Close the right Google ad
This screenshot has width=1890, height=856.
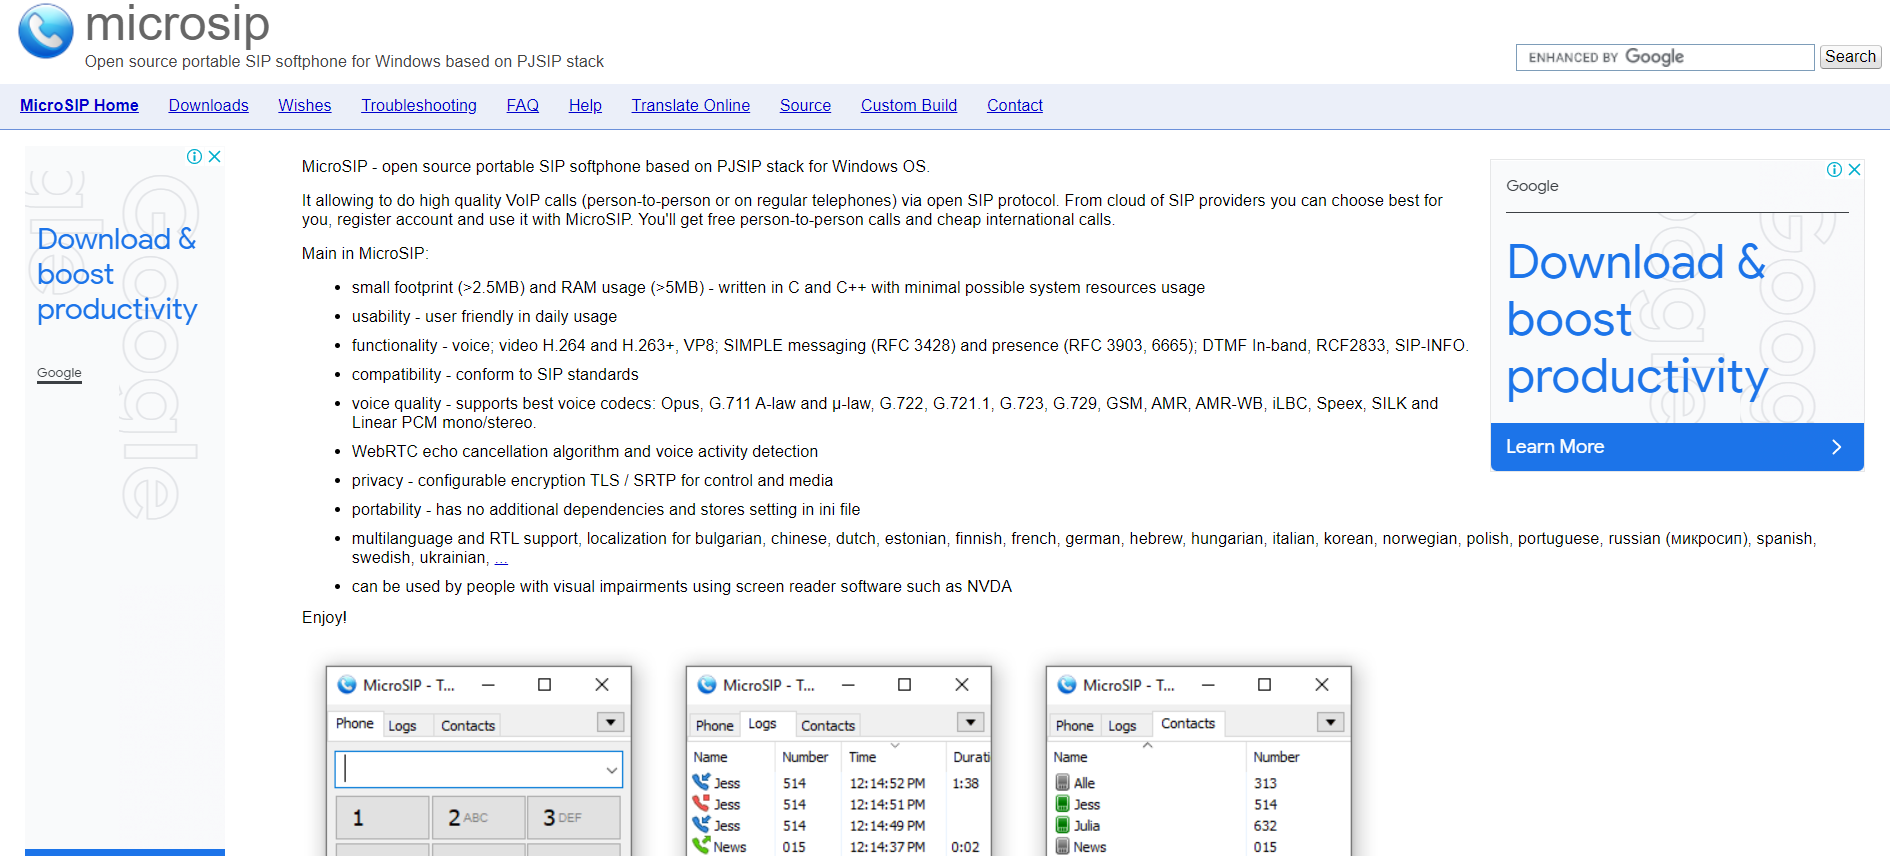point(1854,170)
